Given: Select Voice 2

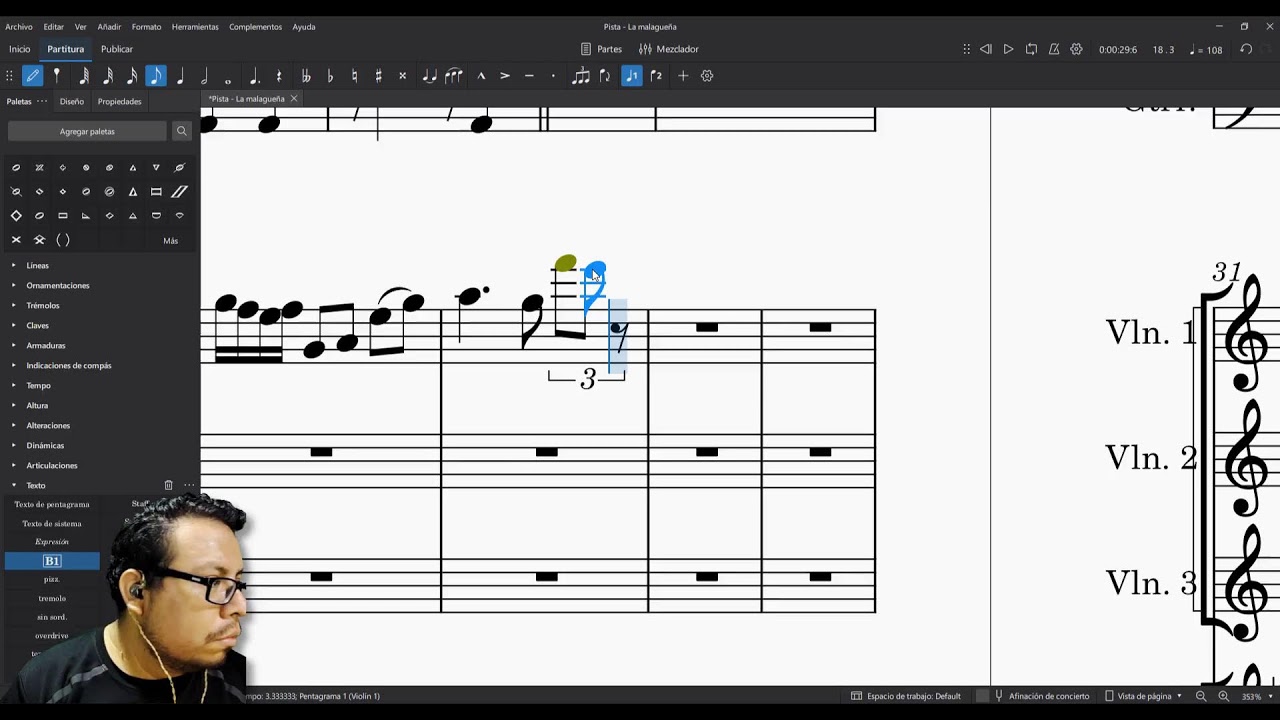Looking at the screenshot, I should tap(656, 76).
